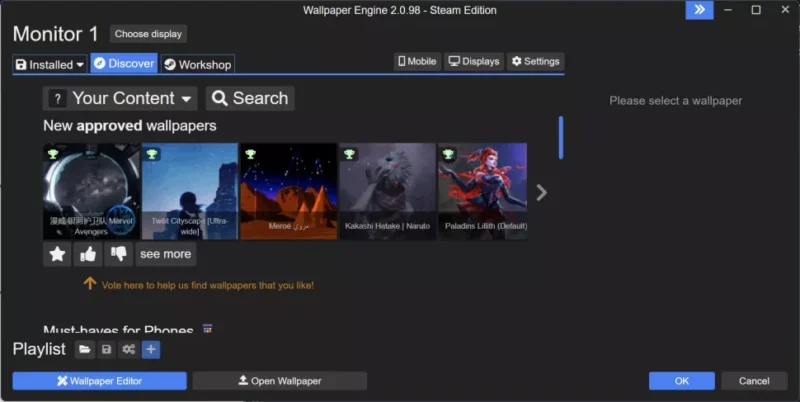
Task: Switch to the Workshop tab
Action: tap(197, 64)
